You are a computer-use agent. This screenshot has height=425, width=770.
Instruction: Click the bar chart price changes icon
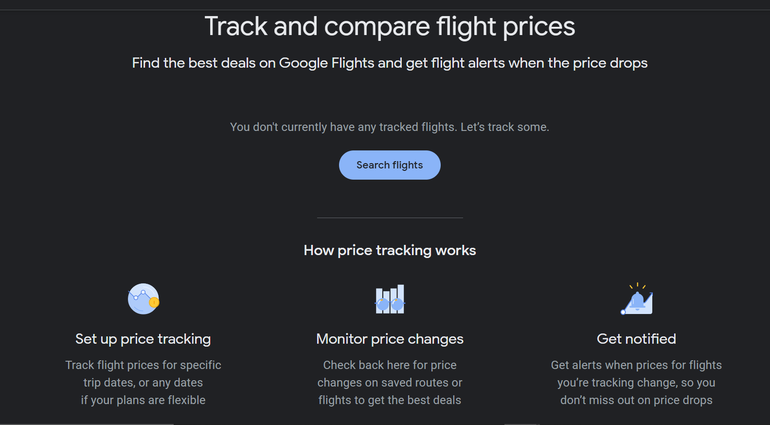click(x=389, y=299)
